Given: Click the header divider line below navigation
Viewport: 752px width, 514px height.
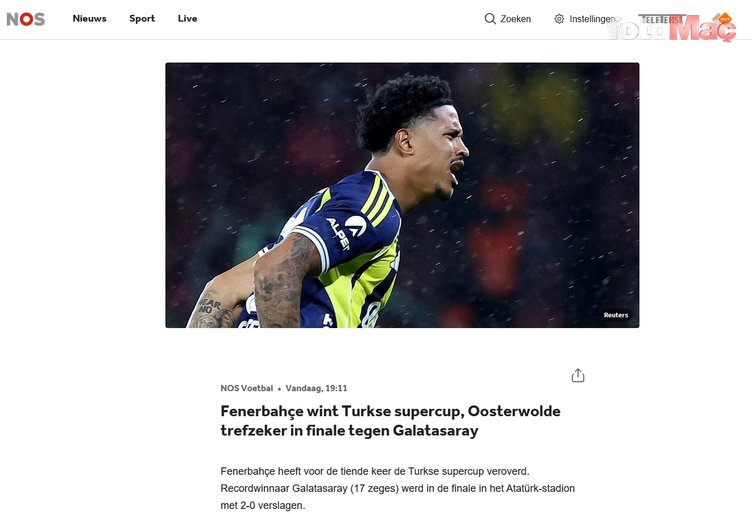Looking at the screenshot, I should pyautogui.click(x=376, y=39).
